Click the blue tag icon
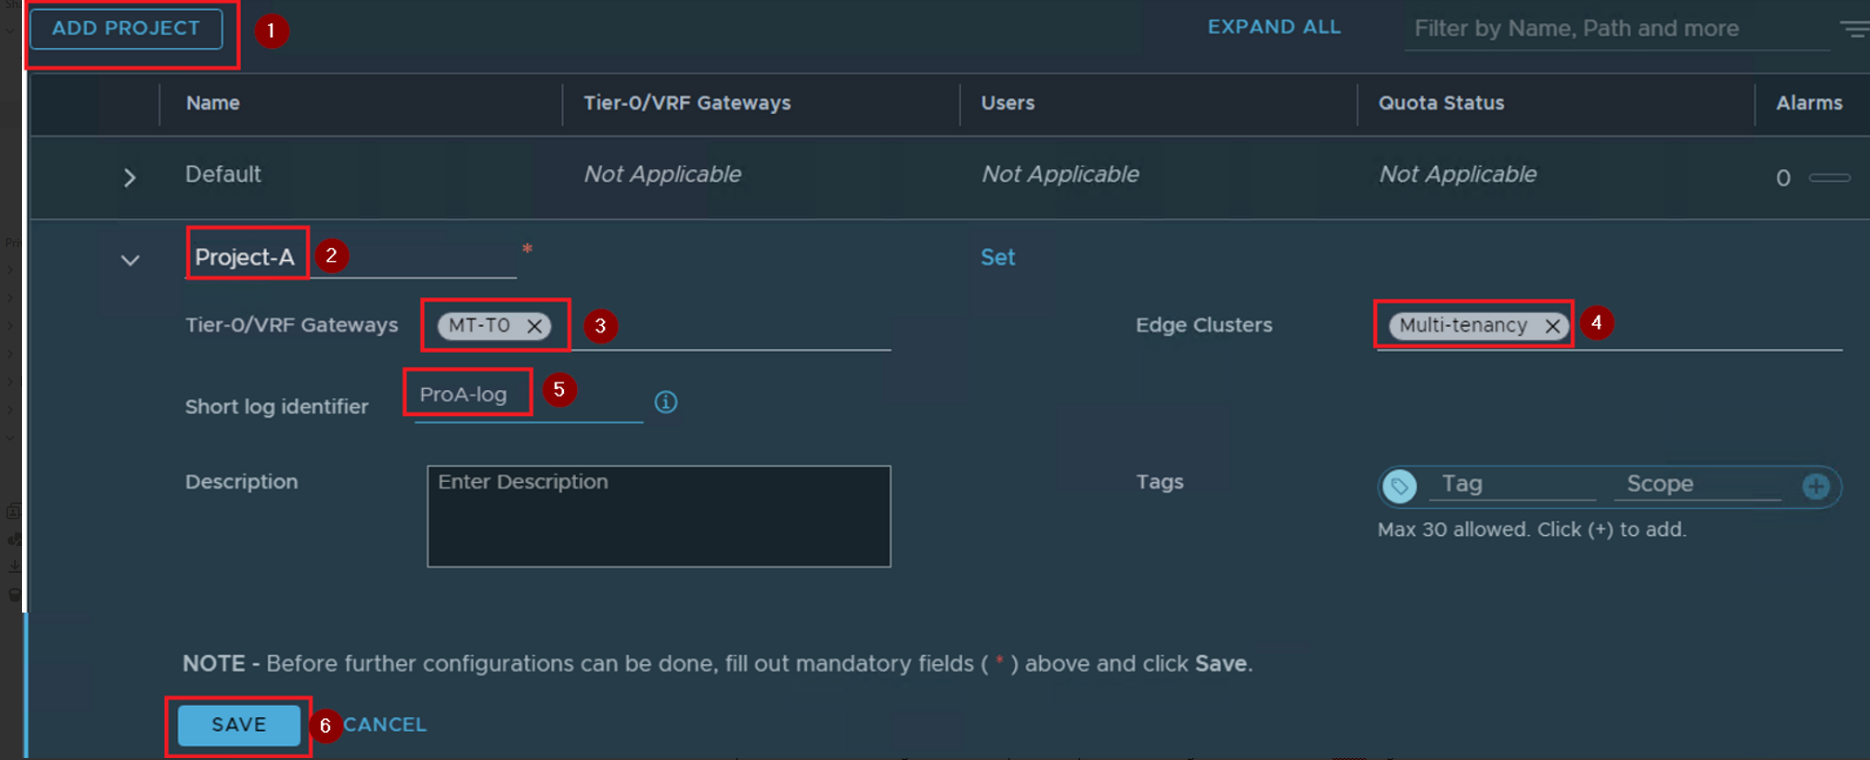1870x760 pixels. click(1399, 486)
